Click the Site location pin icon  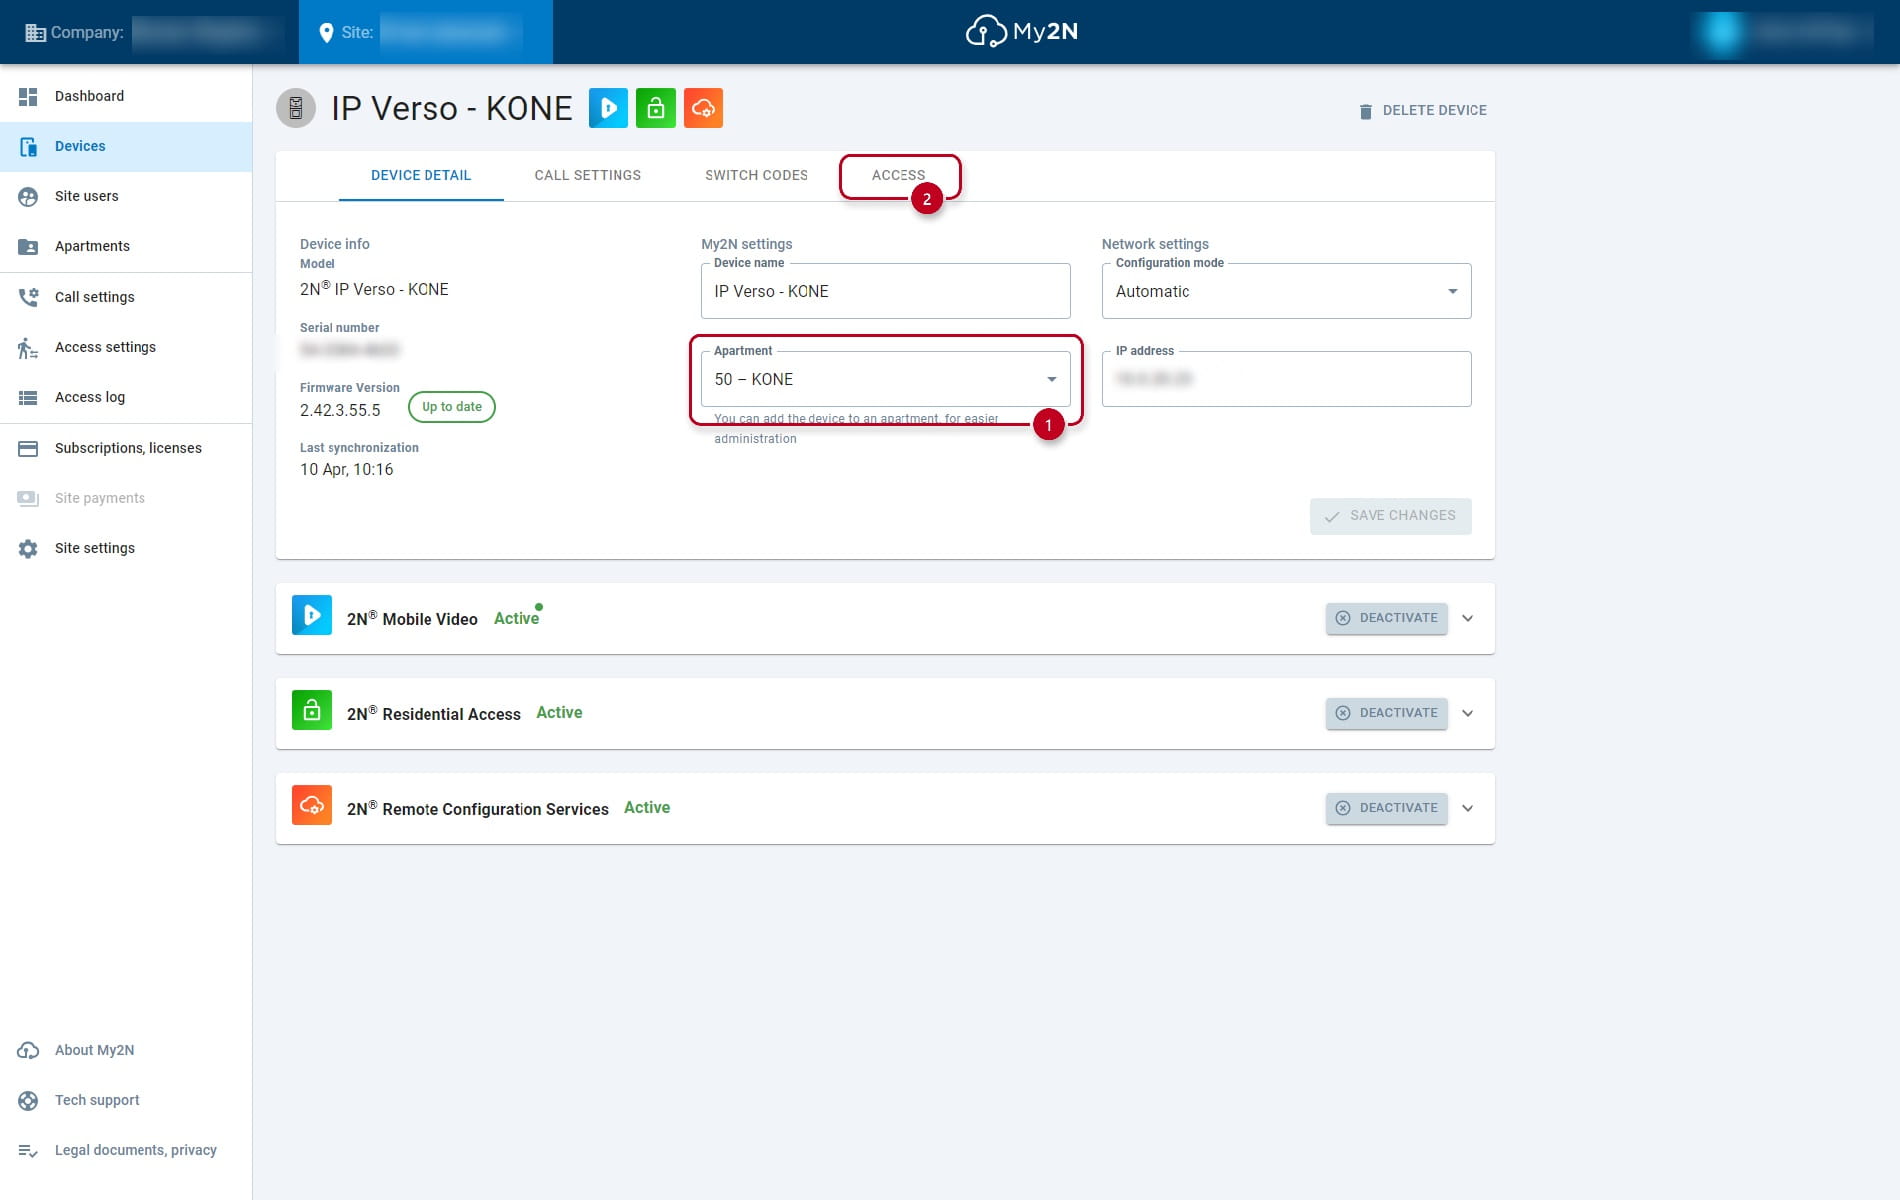tap(326, 33)
